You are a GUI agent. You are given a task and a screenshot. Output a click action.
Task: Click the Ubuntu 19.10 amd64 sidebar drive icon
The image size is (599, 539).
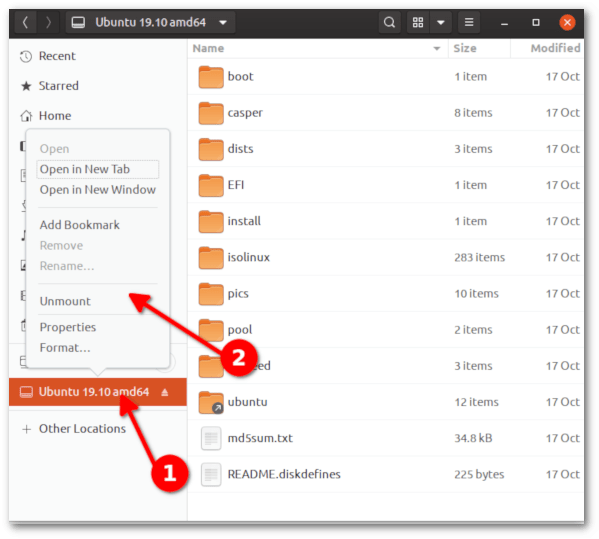26,392
